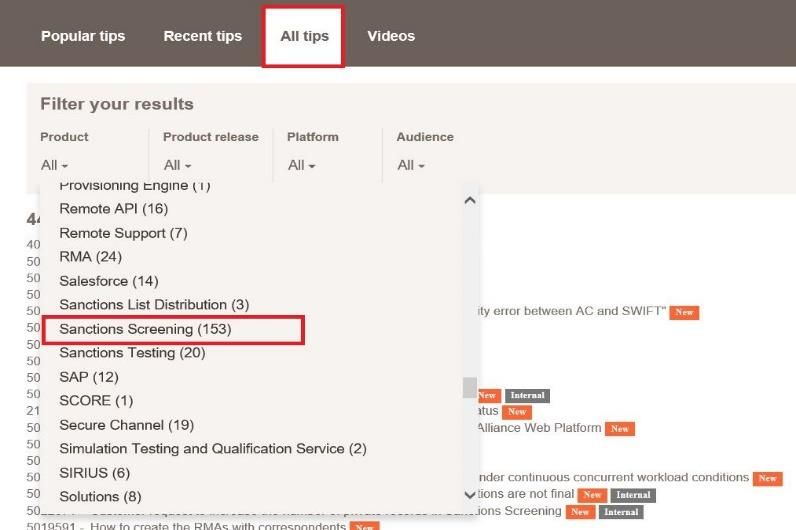
Task: Choose Secure Channel (19) option
Action: pyautogui.click(x=126, y=425)
